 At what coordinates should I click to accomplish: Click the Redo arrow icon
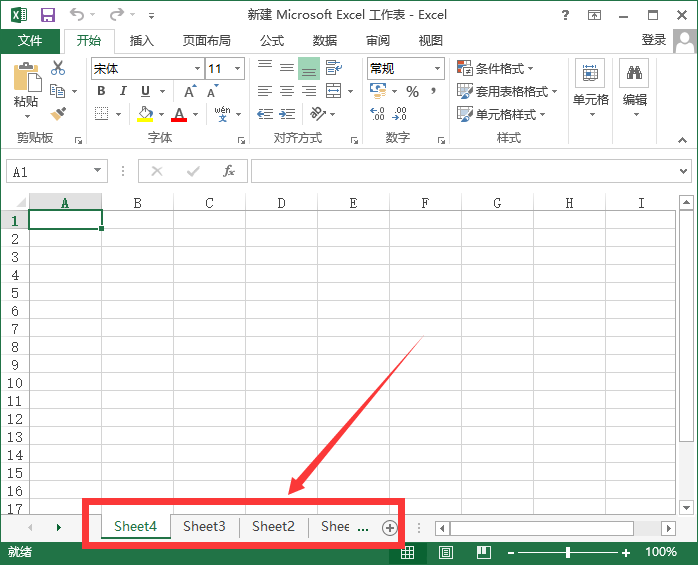coord(117,15)
